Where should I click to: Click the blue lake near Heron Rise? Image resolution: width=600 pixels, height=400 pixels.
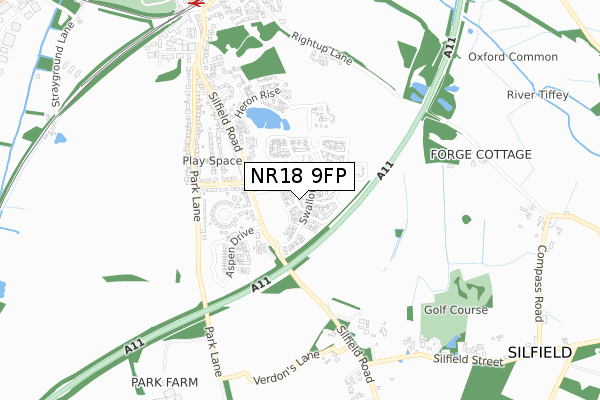point(267,118)
